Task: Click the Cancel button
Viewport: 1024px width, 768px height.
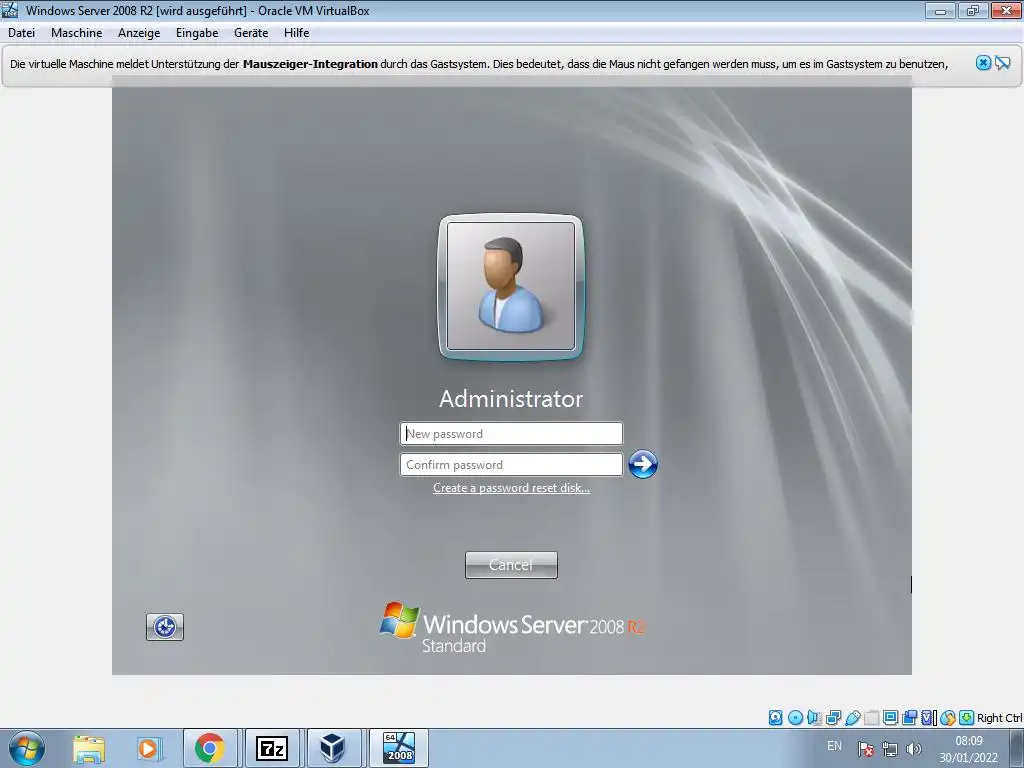Action: (511, 565)
